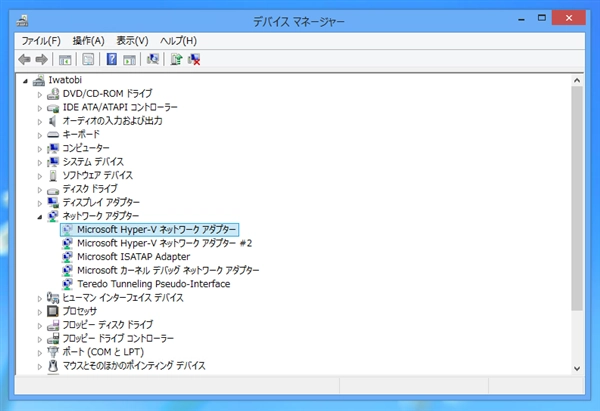Collapse the Iwatobi root node

click(x=25, y=81)
